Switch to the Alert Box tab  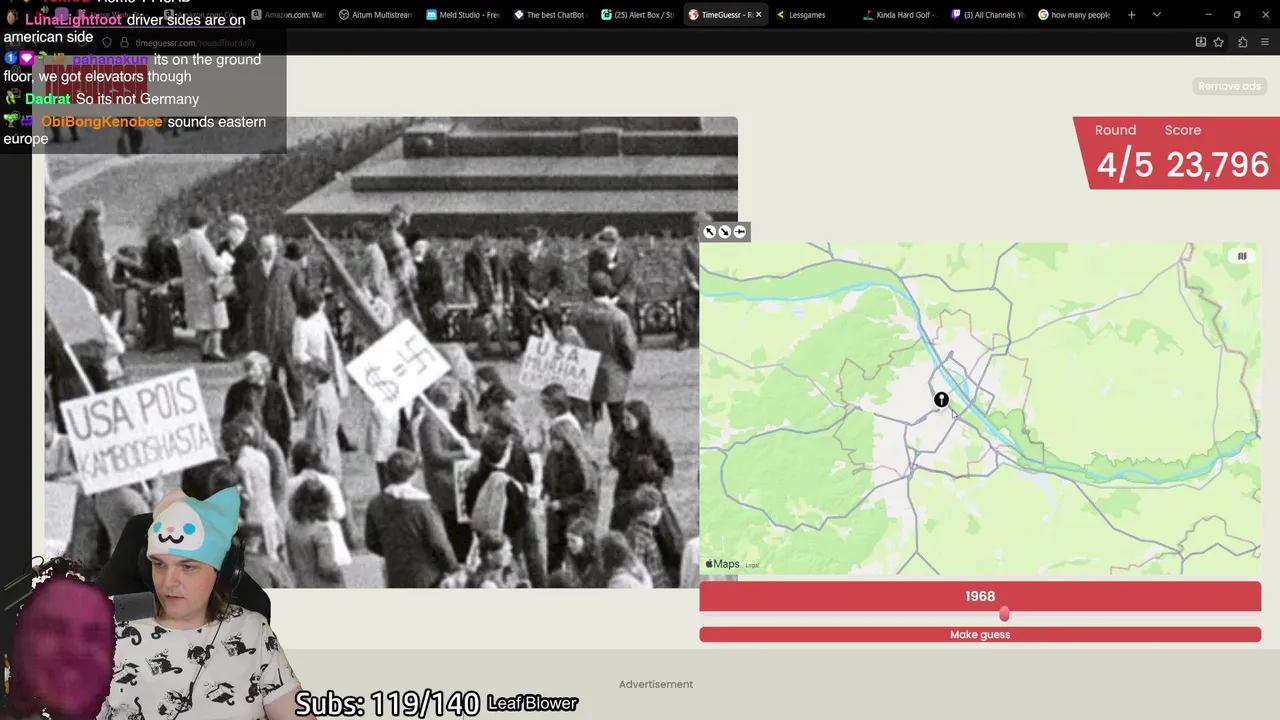click(638, 15)
